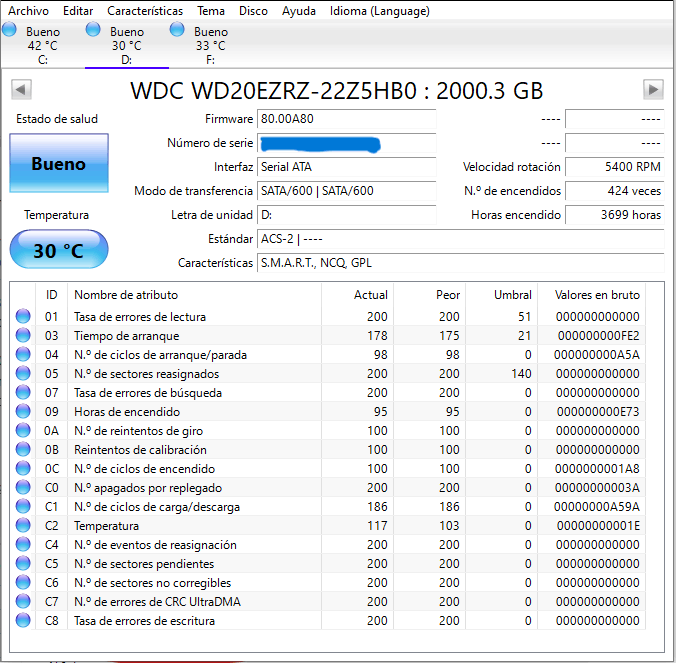Select the F: drive tab at 33 °C
The width and height of the screenshot is (676, 663).
[210, 45]
